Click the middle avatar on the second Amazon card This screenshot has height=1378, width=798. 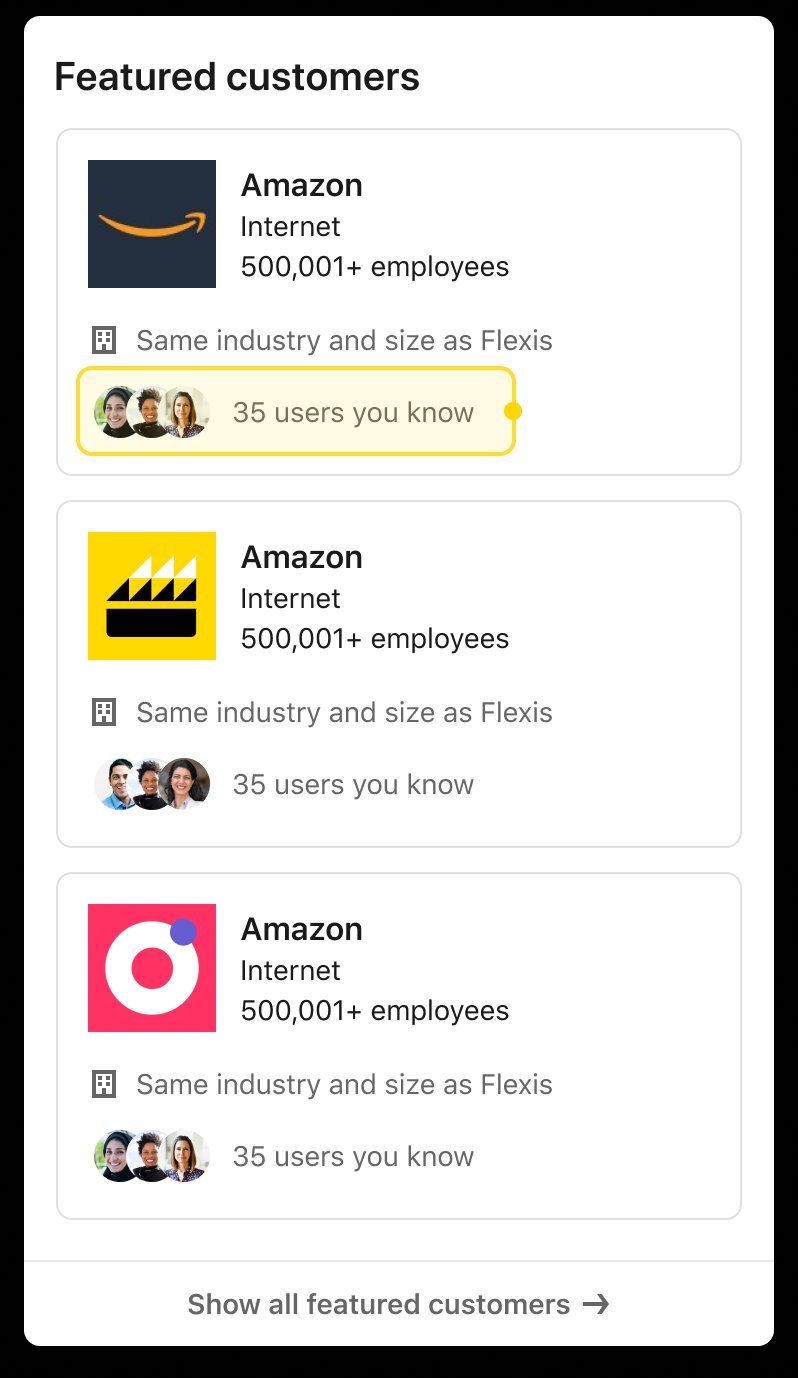151,783
